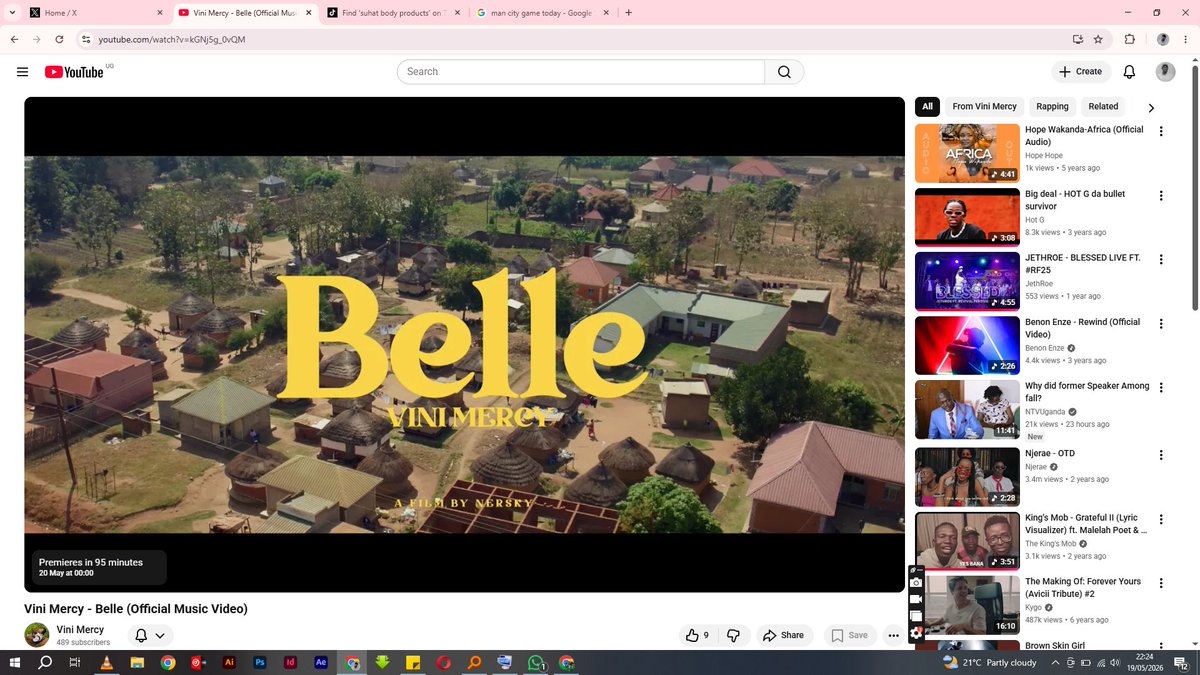
Task: Open the NTVUganda channel link
Action: (1047, 412)
